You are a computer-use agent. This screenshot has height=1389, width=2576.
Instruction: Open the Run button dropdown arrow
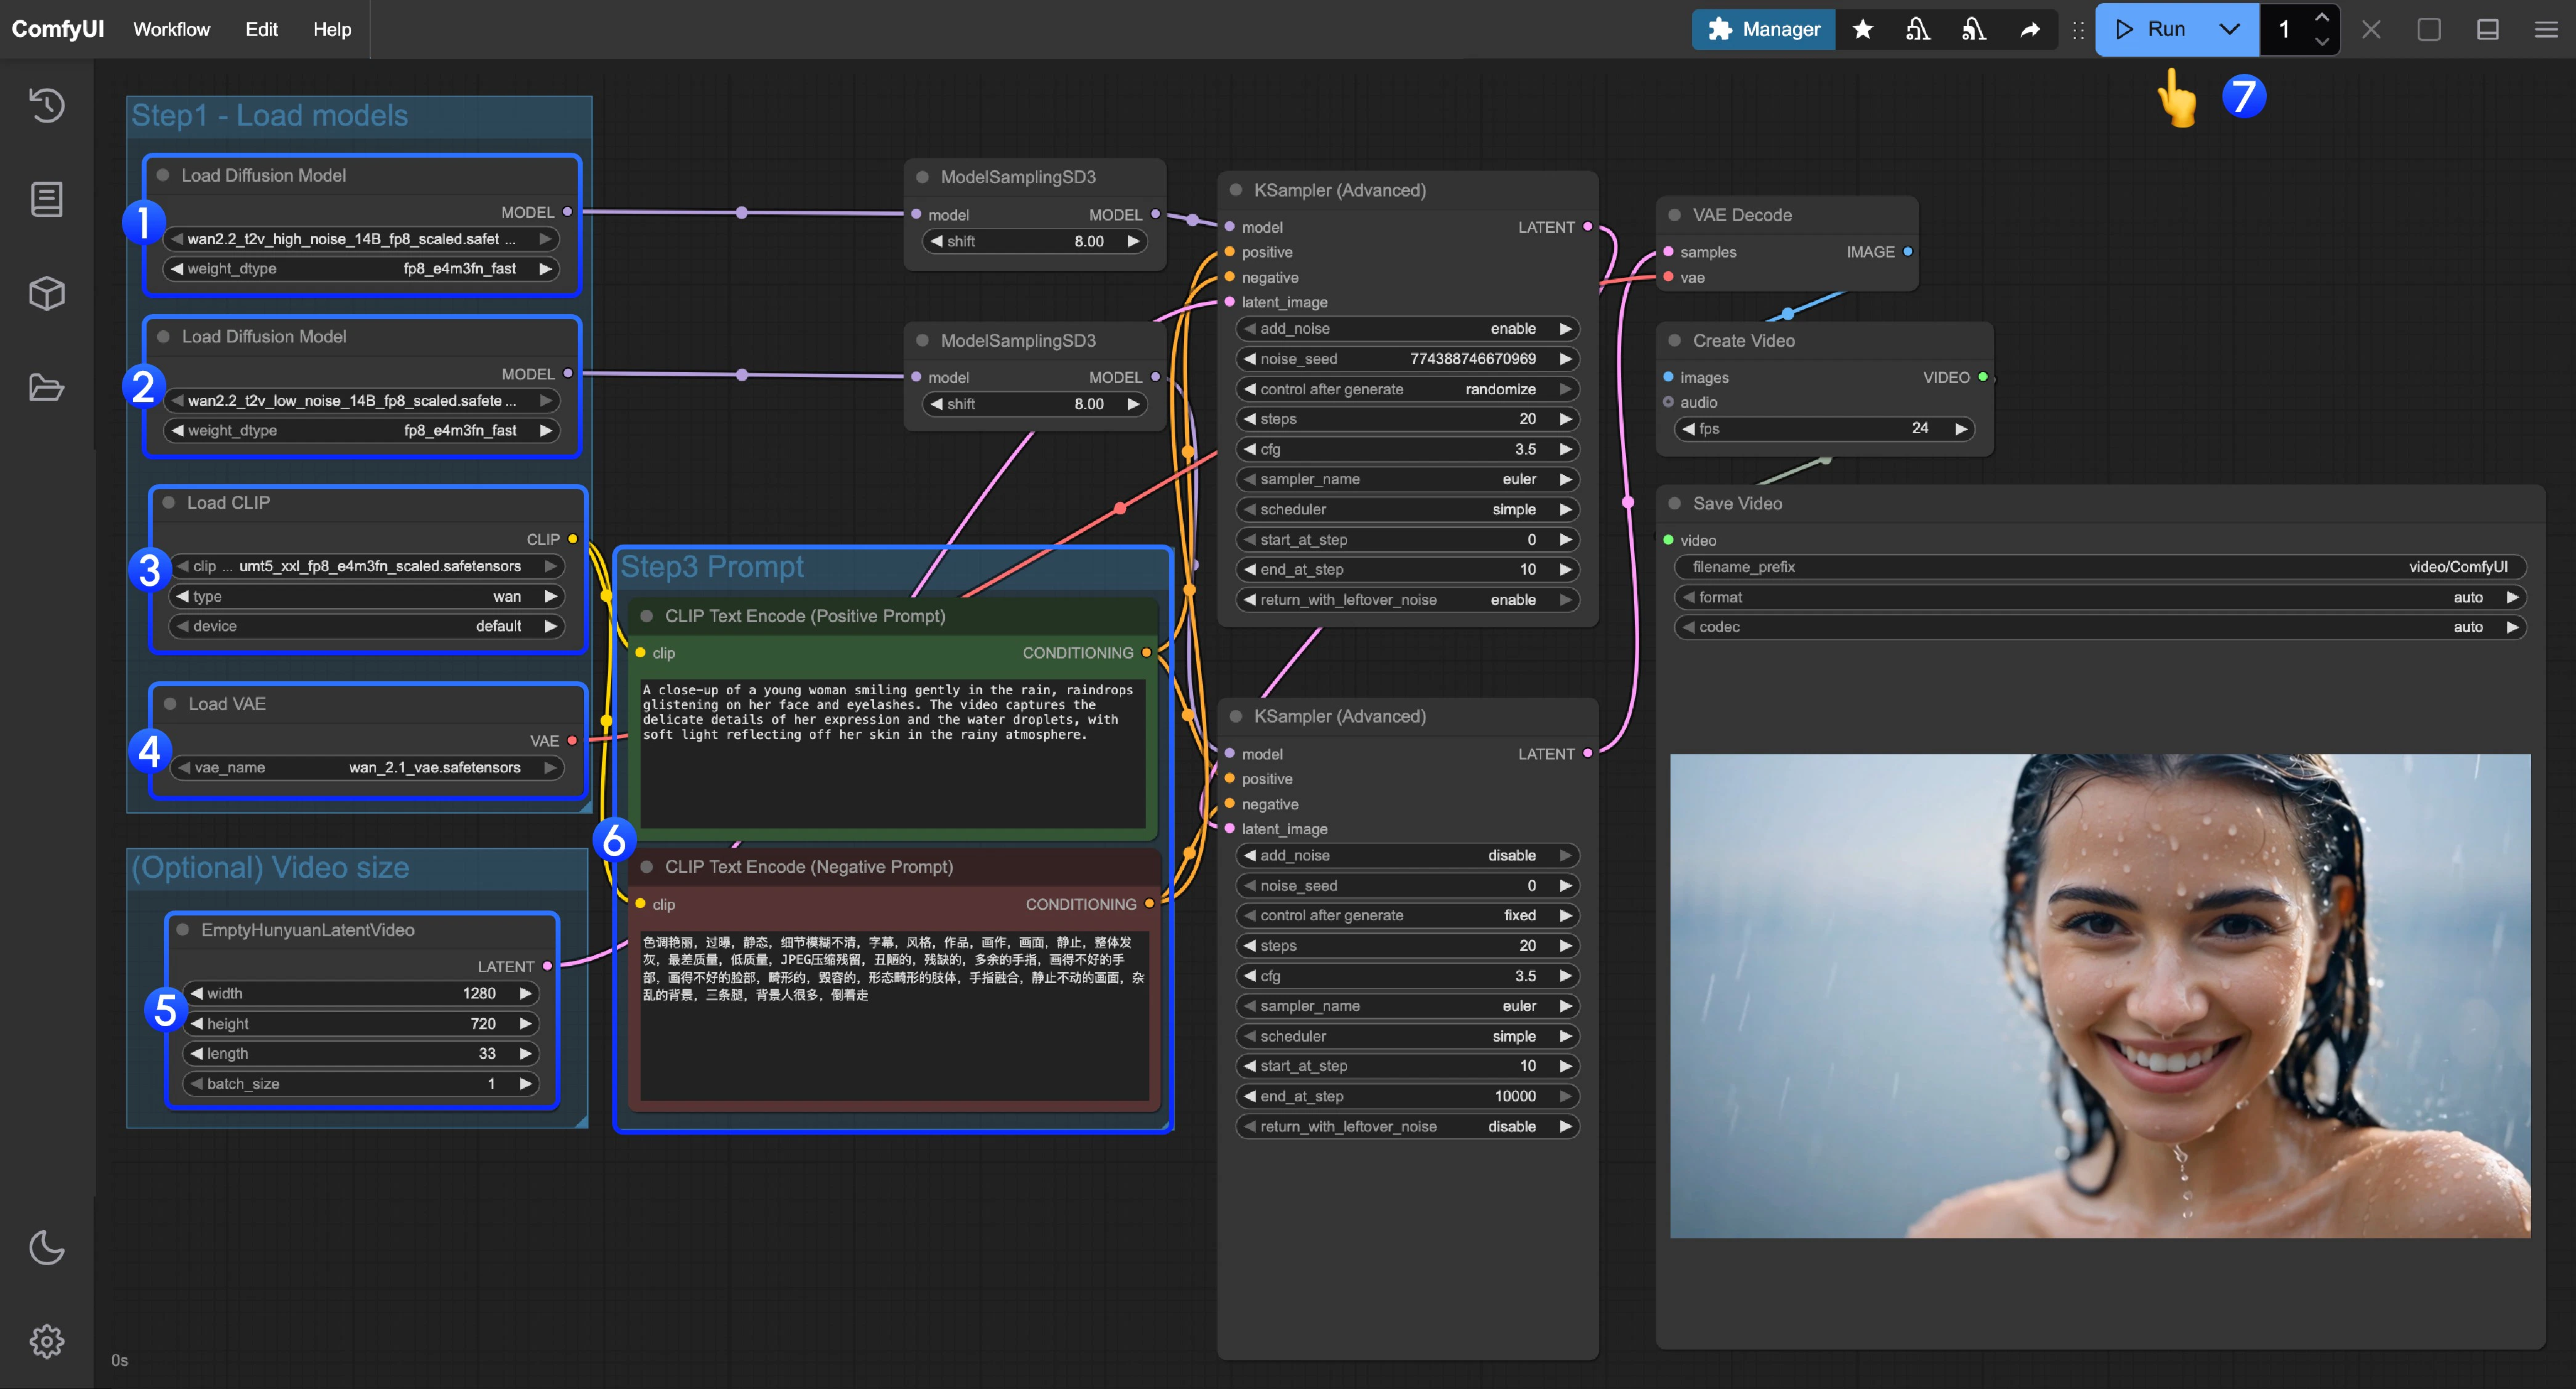pos(2229,29)
